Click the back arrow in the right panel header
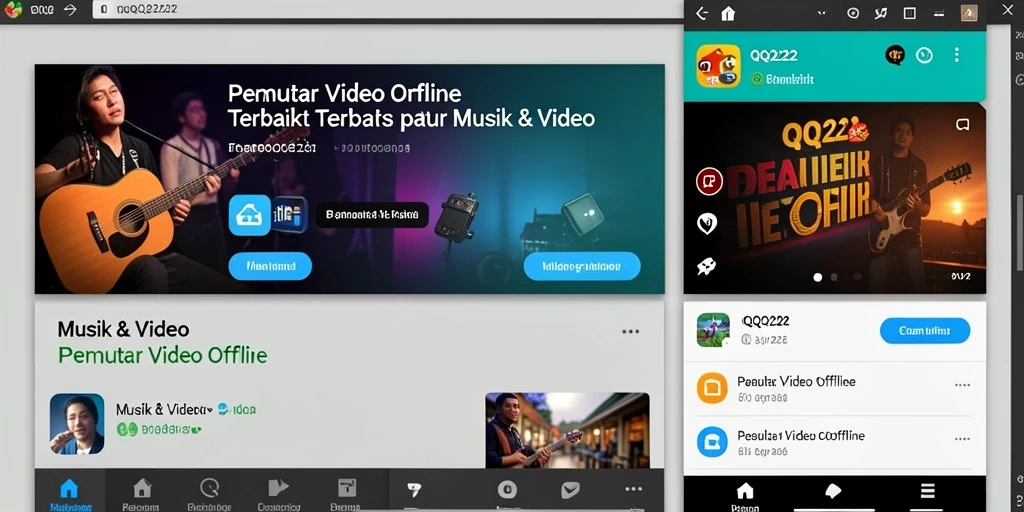Viewport: 1024px width, 512px height. pos(702,13)
